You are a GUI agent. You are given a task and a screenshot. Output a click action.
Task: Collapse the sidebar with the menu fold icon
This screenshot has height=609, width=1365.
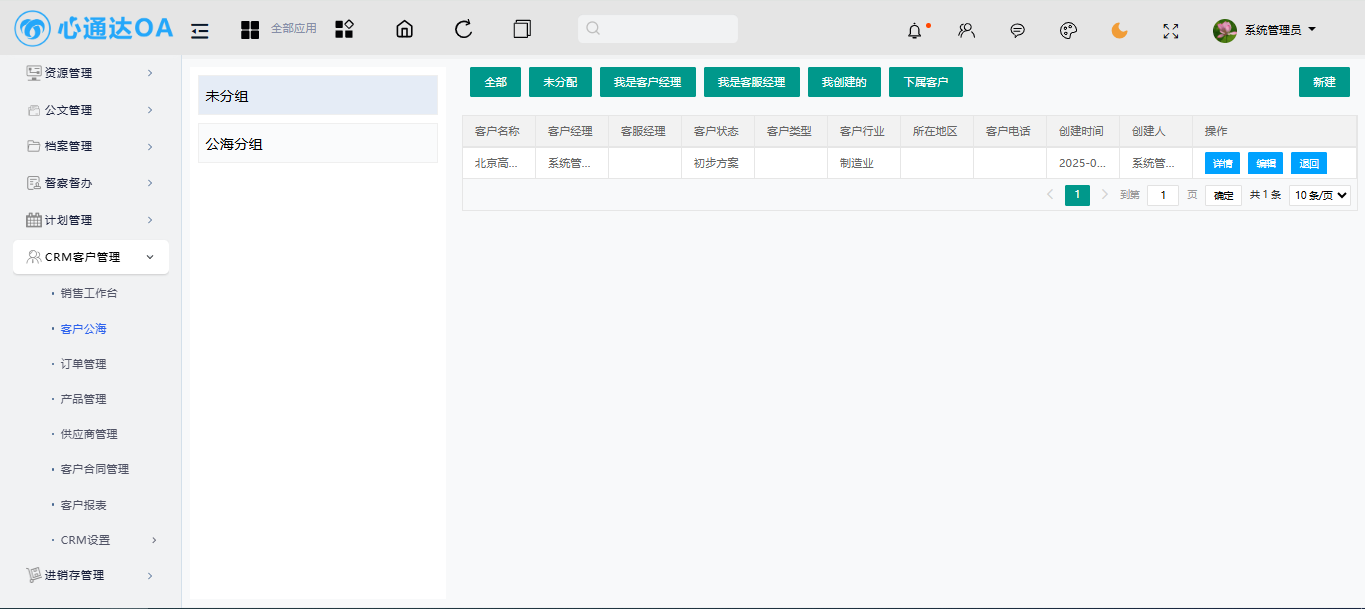(x=200, y=30)
